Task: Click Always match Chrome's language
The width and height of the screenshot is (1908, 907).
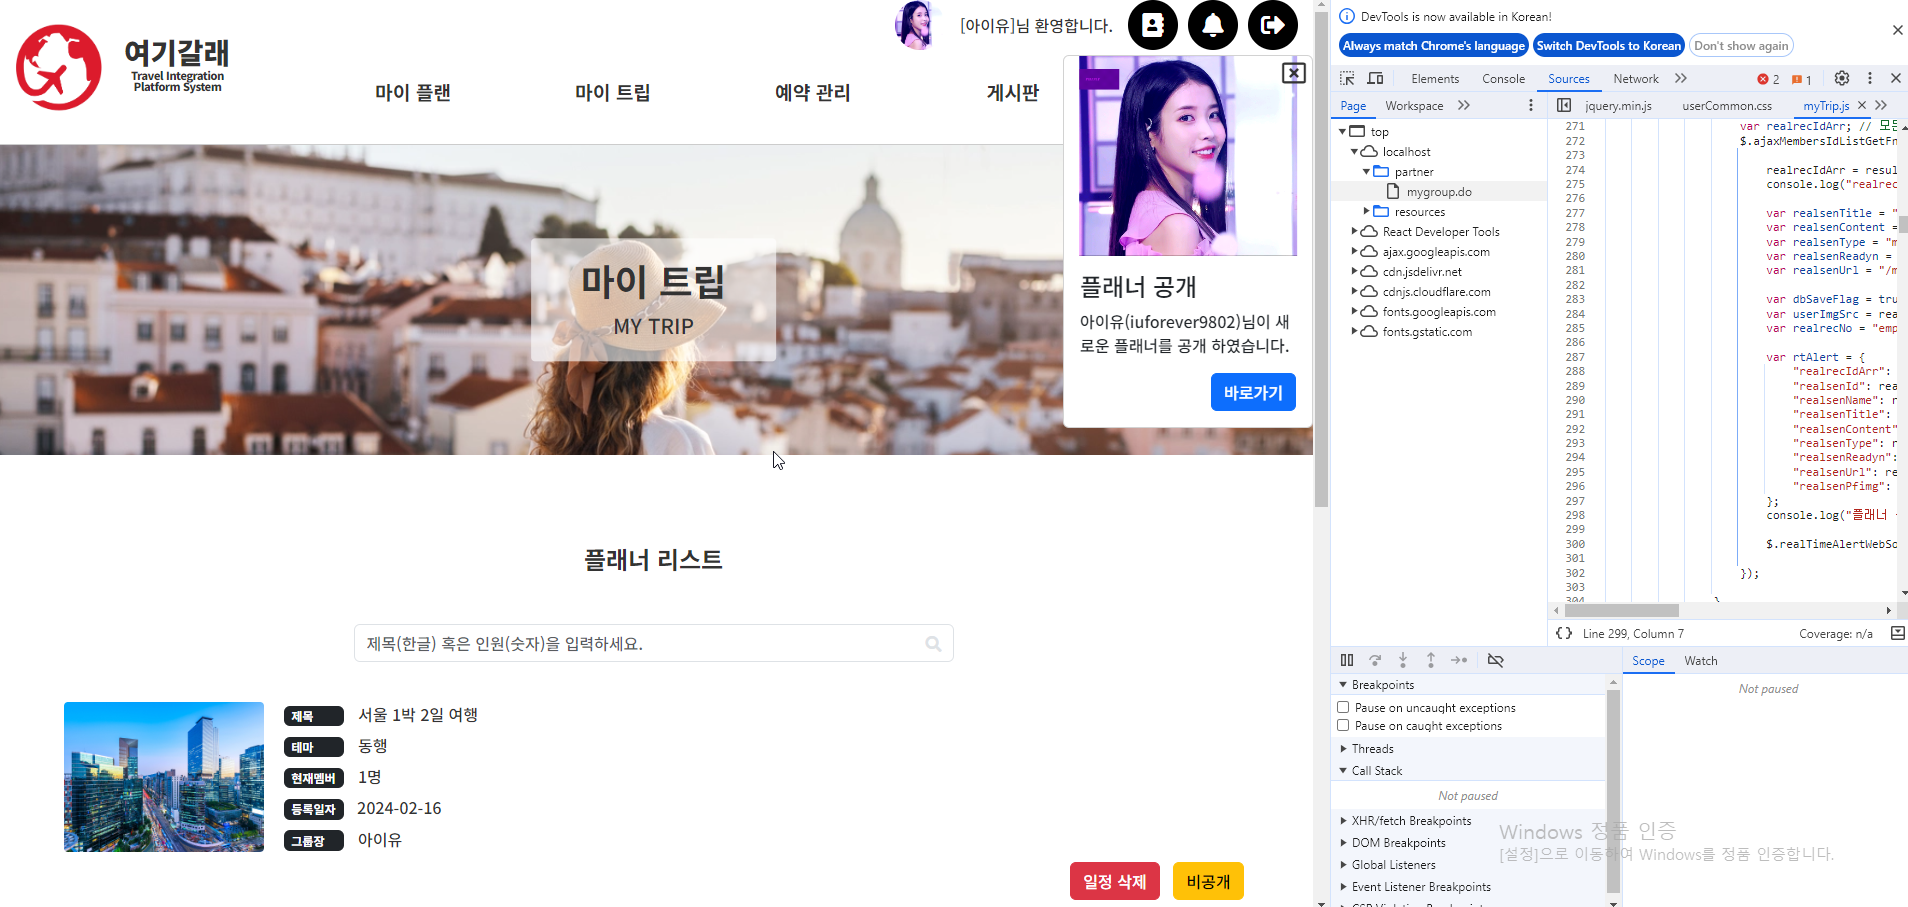Action: pos(1433,46)
